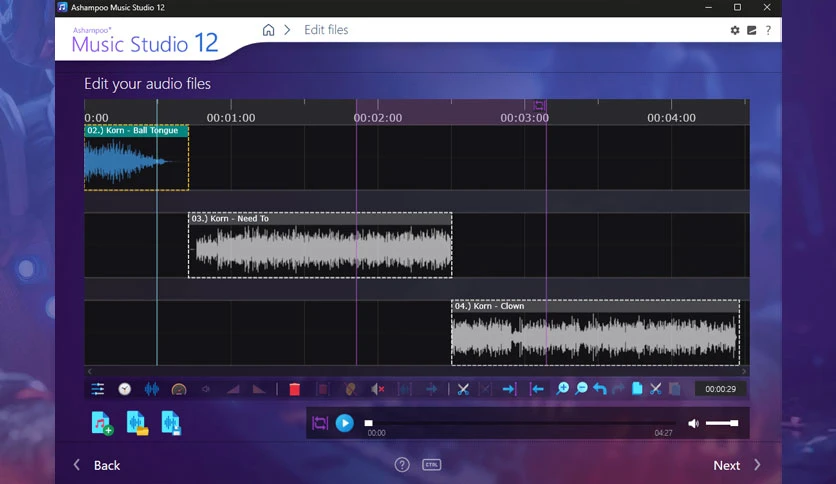Cut selection with scissors near copy icon
This screenshot has height=484, width=836.
[x=656, y=389]
